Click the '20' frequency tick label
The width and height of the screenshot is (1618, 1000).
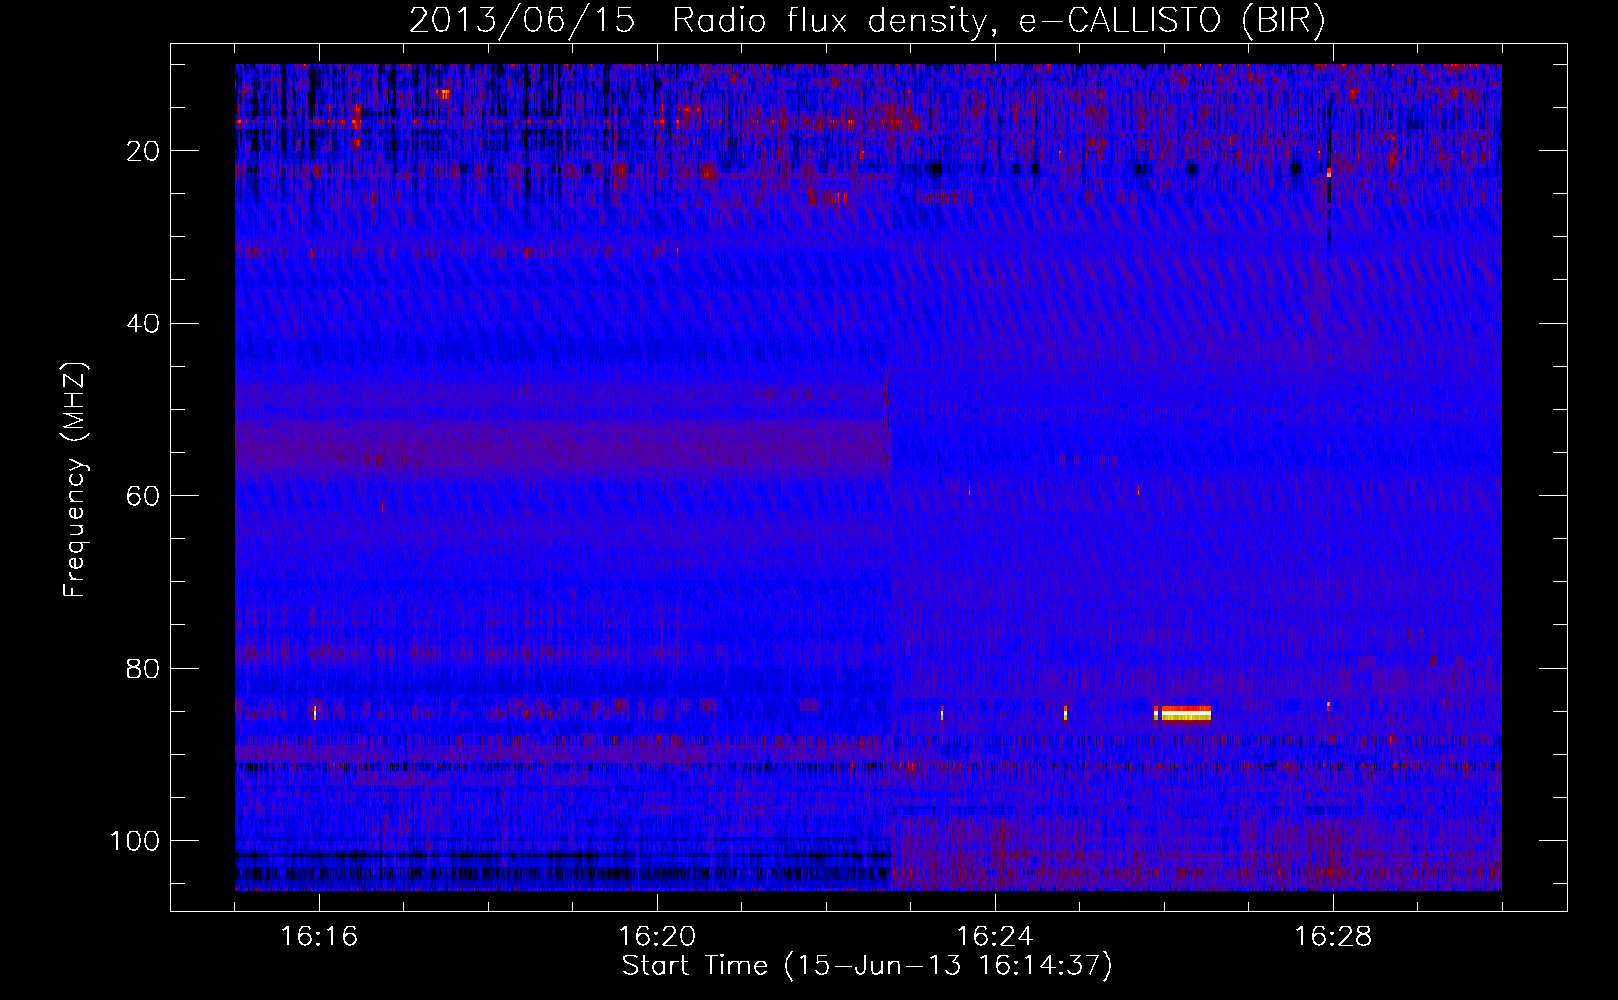coord(144,152)
